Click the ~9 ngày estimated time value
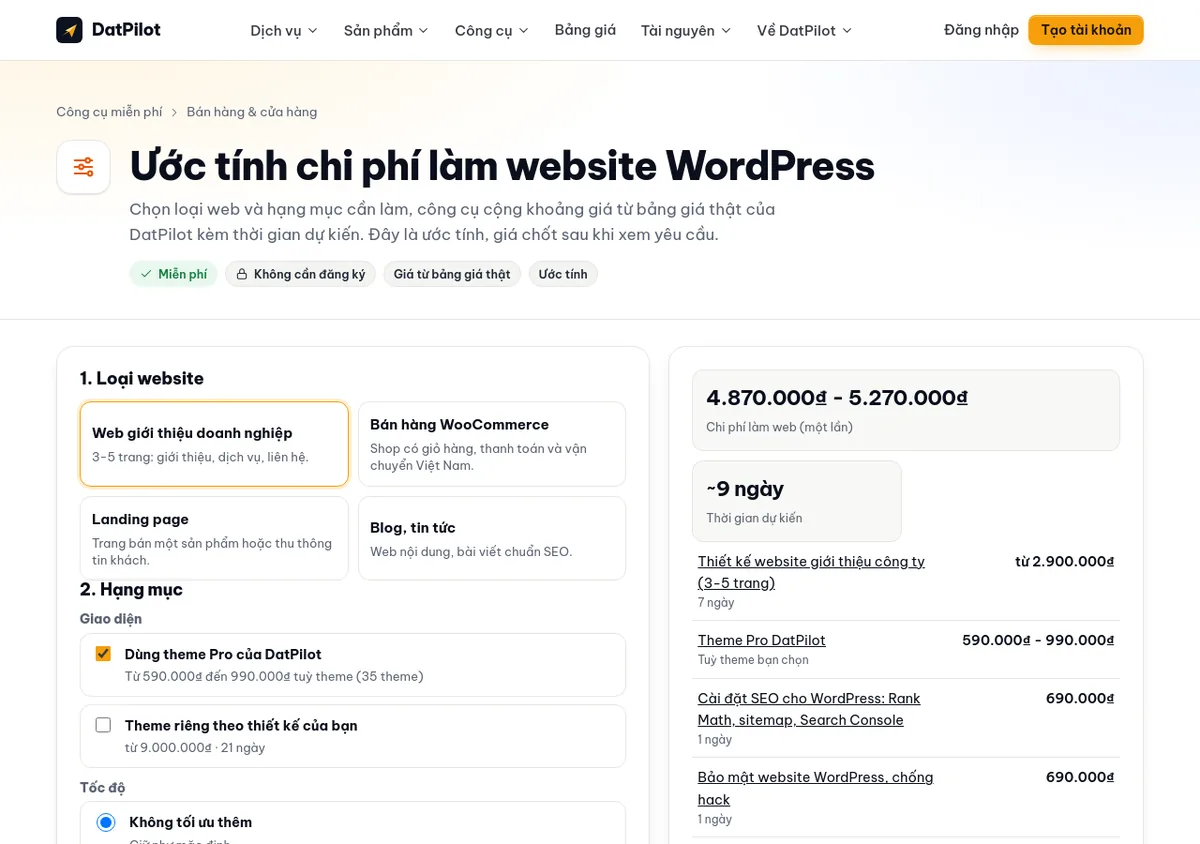 click(x=745, y=489)
